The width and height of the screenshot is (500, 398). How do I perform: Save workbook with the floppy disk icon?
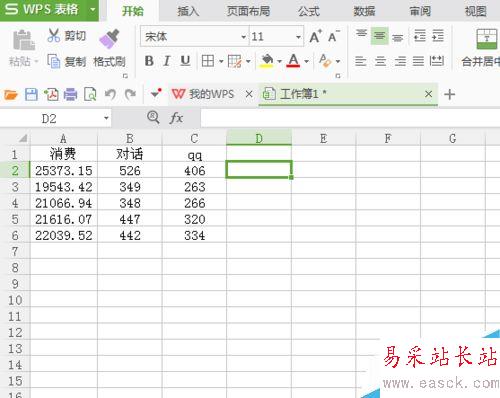pos(31,95)
